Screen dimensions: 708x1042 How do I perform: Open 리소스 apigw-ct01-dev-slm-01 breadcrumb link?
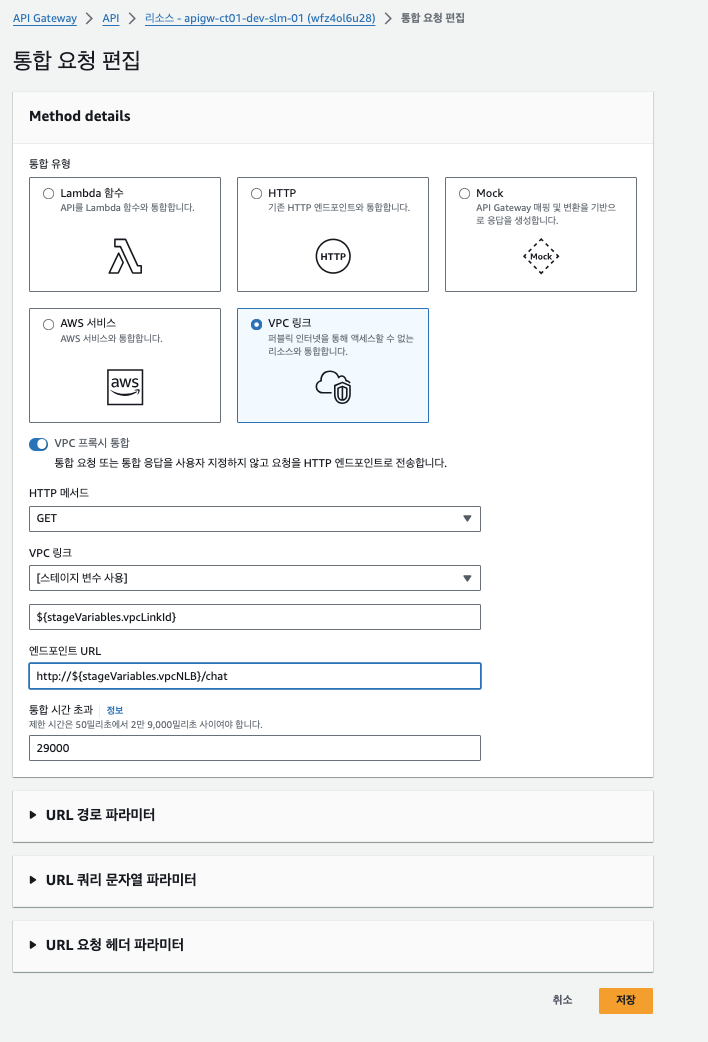(x=260, y=18)
